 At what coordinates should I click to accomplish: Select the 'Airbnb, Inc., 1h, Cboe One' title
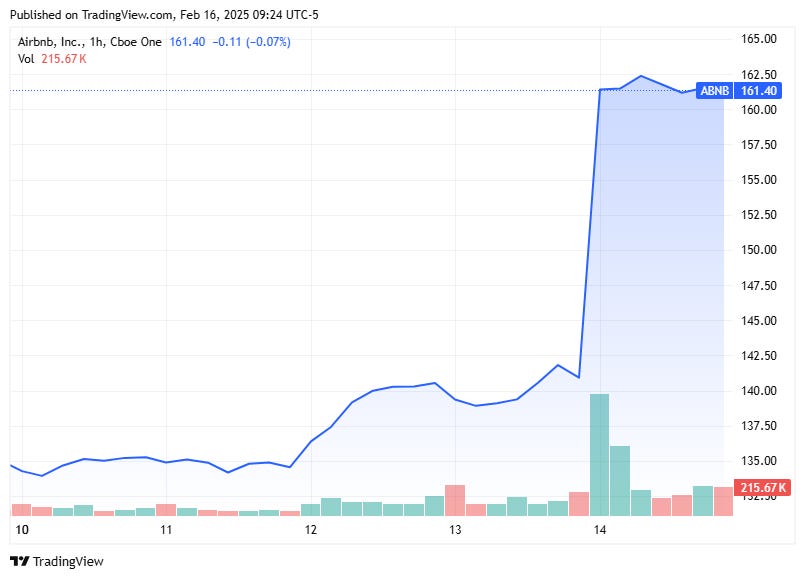tap(89, 42)
